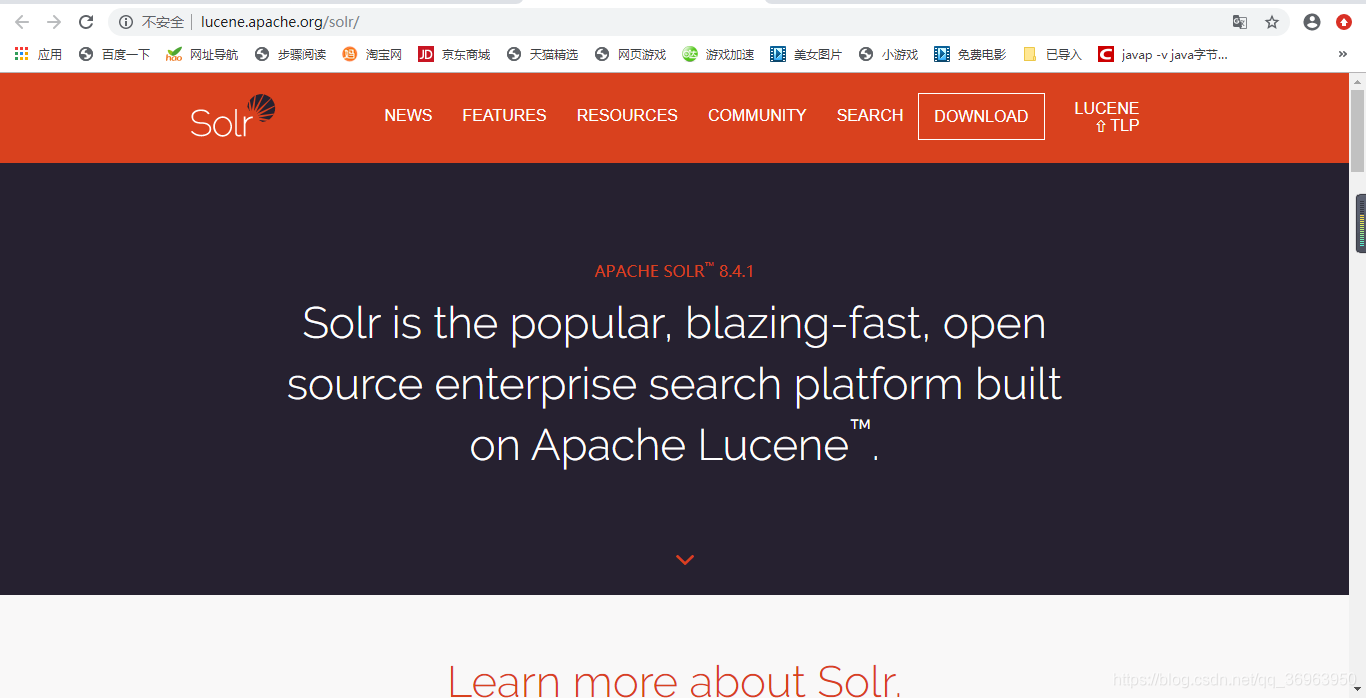
Task: Select the FEATURES menu item
Action: pos(504,115)
